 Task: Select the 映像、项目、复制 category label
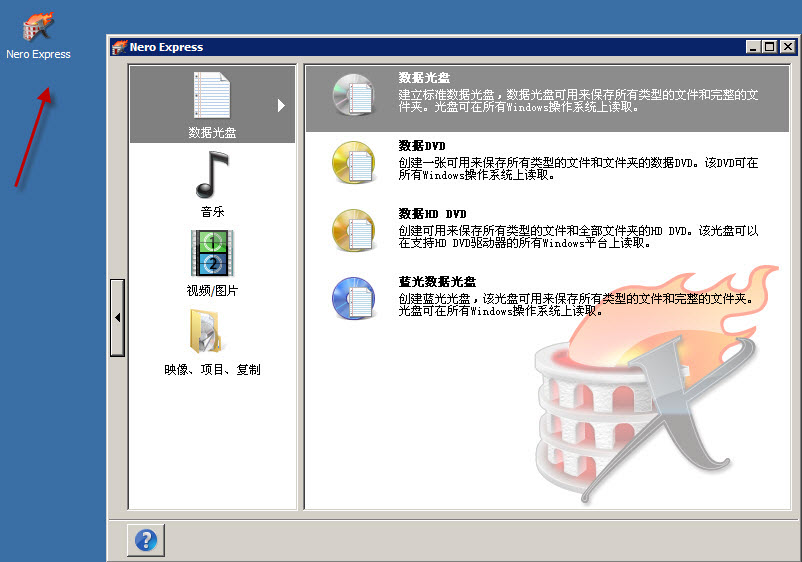212,369
